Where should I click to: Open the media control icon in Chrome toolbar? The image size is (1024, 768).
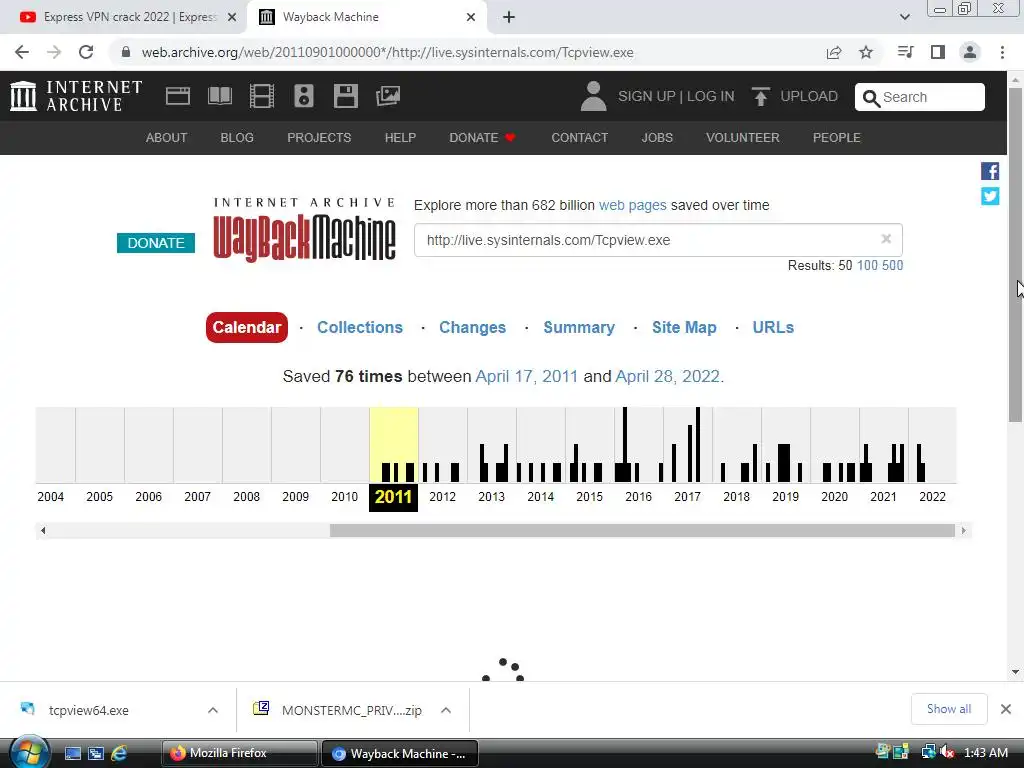905,52
